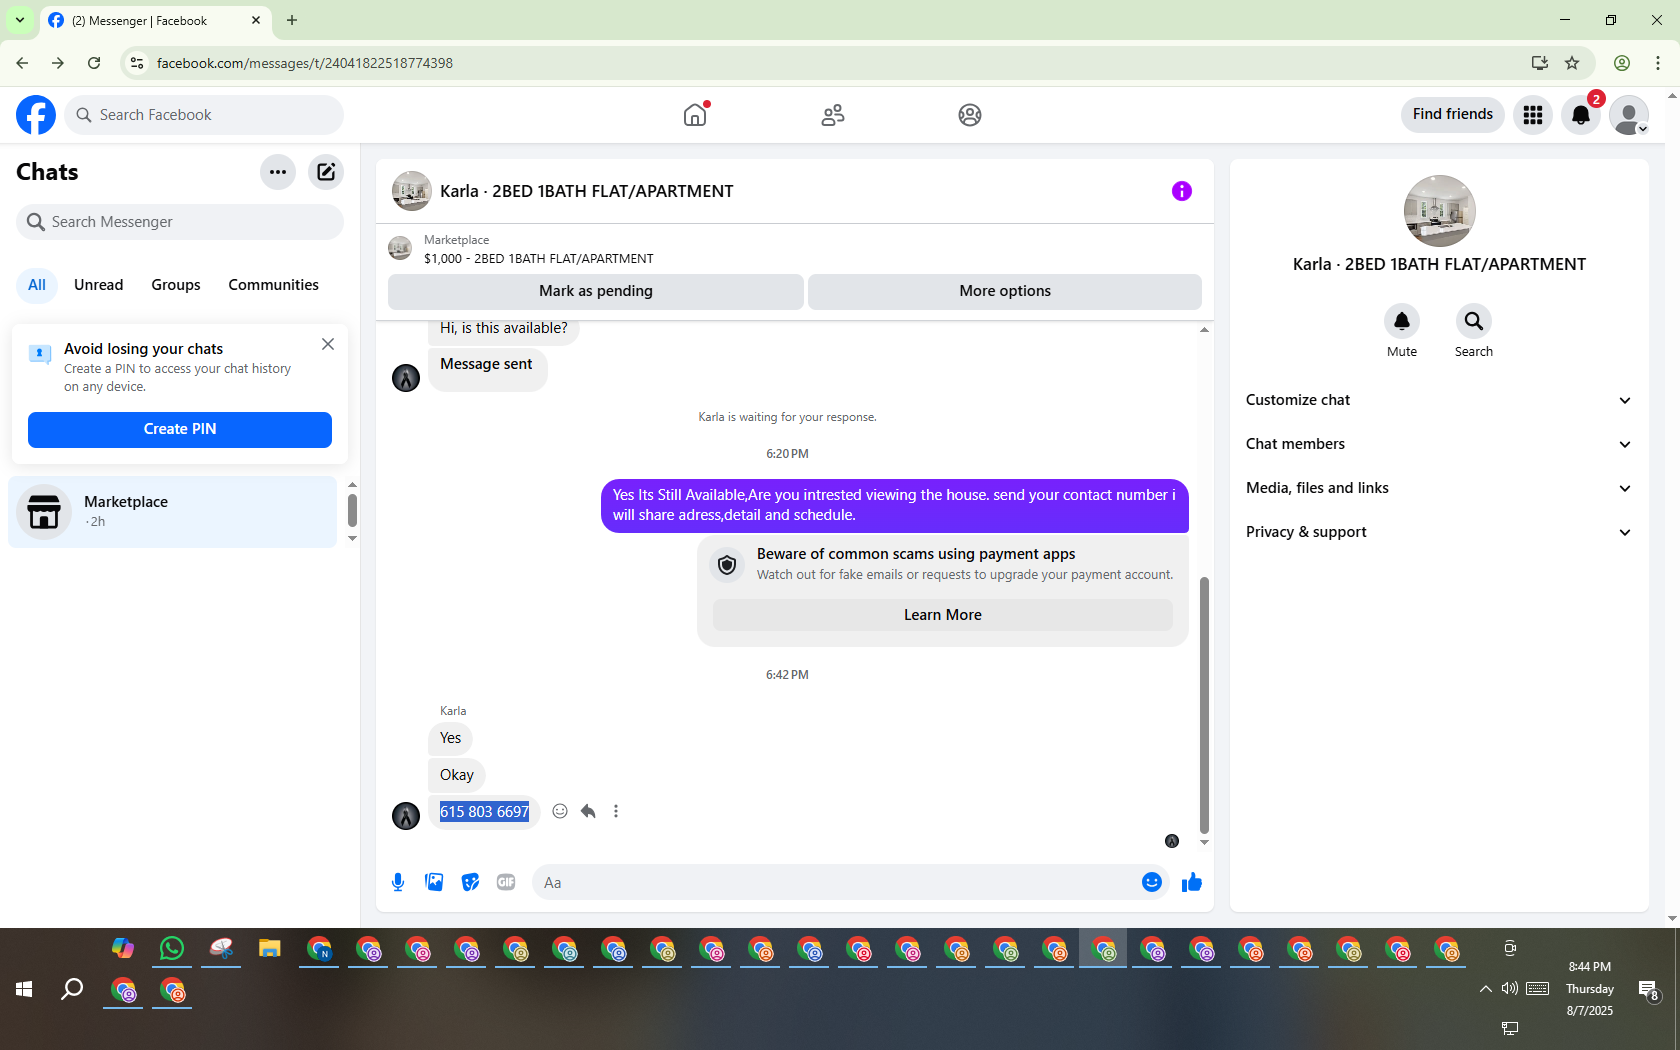
Task: Expand Customize chat section
Action: [x=1439, y=400]
